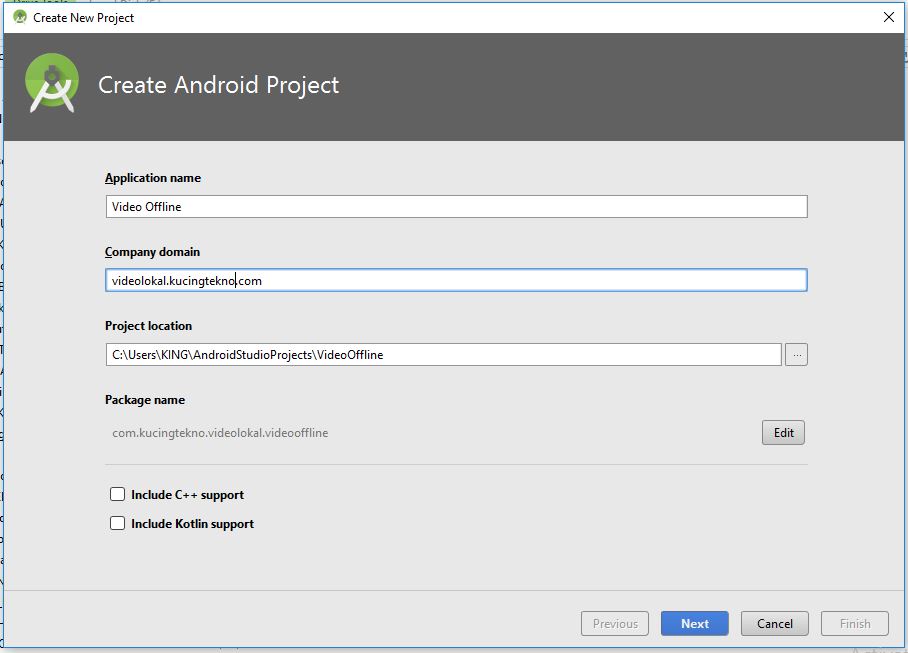
Task: Click the disabled Finish button
Action: point(855,623)
